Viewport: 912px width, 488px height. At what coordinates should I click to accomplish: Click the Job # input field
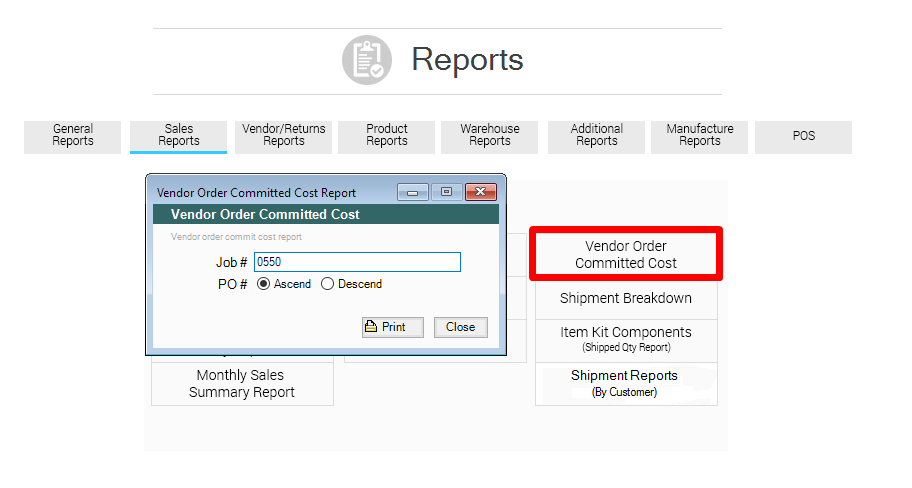pyautogui.click(x=357, y=262)
